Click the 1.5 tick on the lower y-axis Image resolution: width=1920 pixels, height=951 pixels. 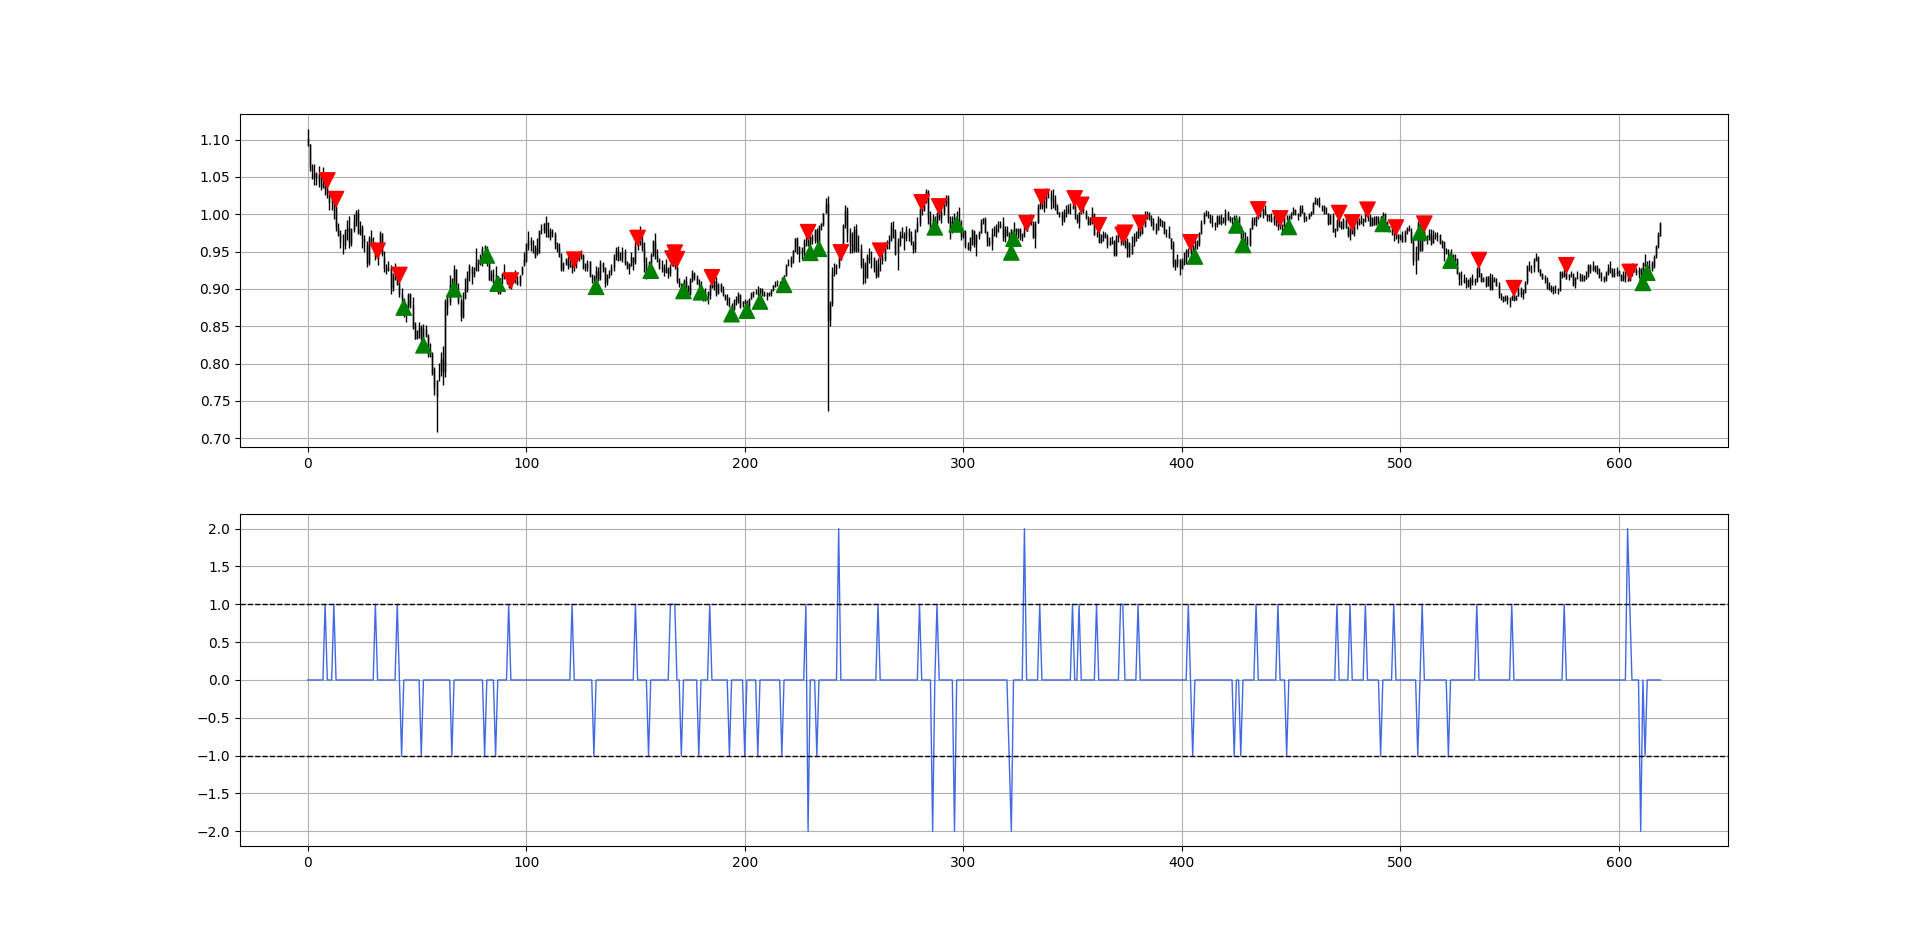pos(218,567)
